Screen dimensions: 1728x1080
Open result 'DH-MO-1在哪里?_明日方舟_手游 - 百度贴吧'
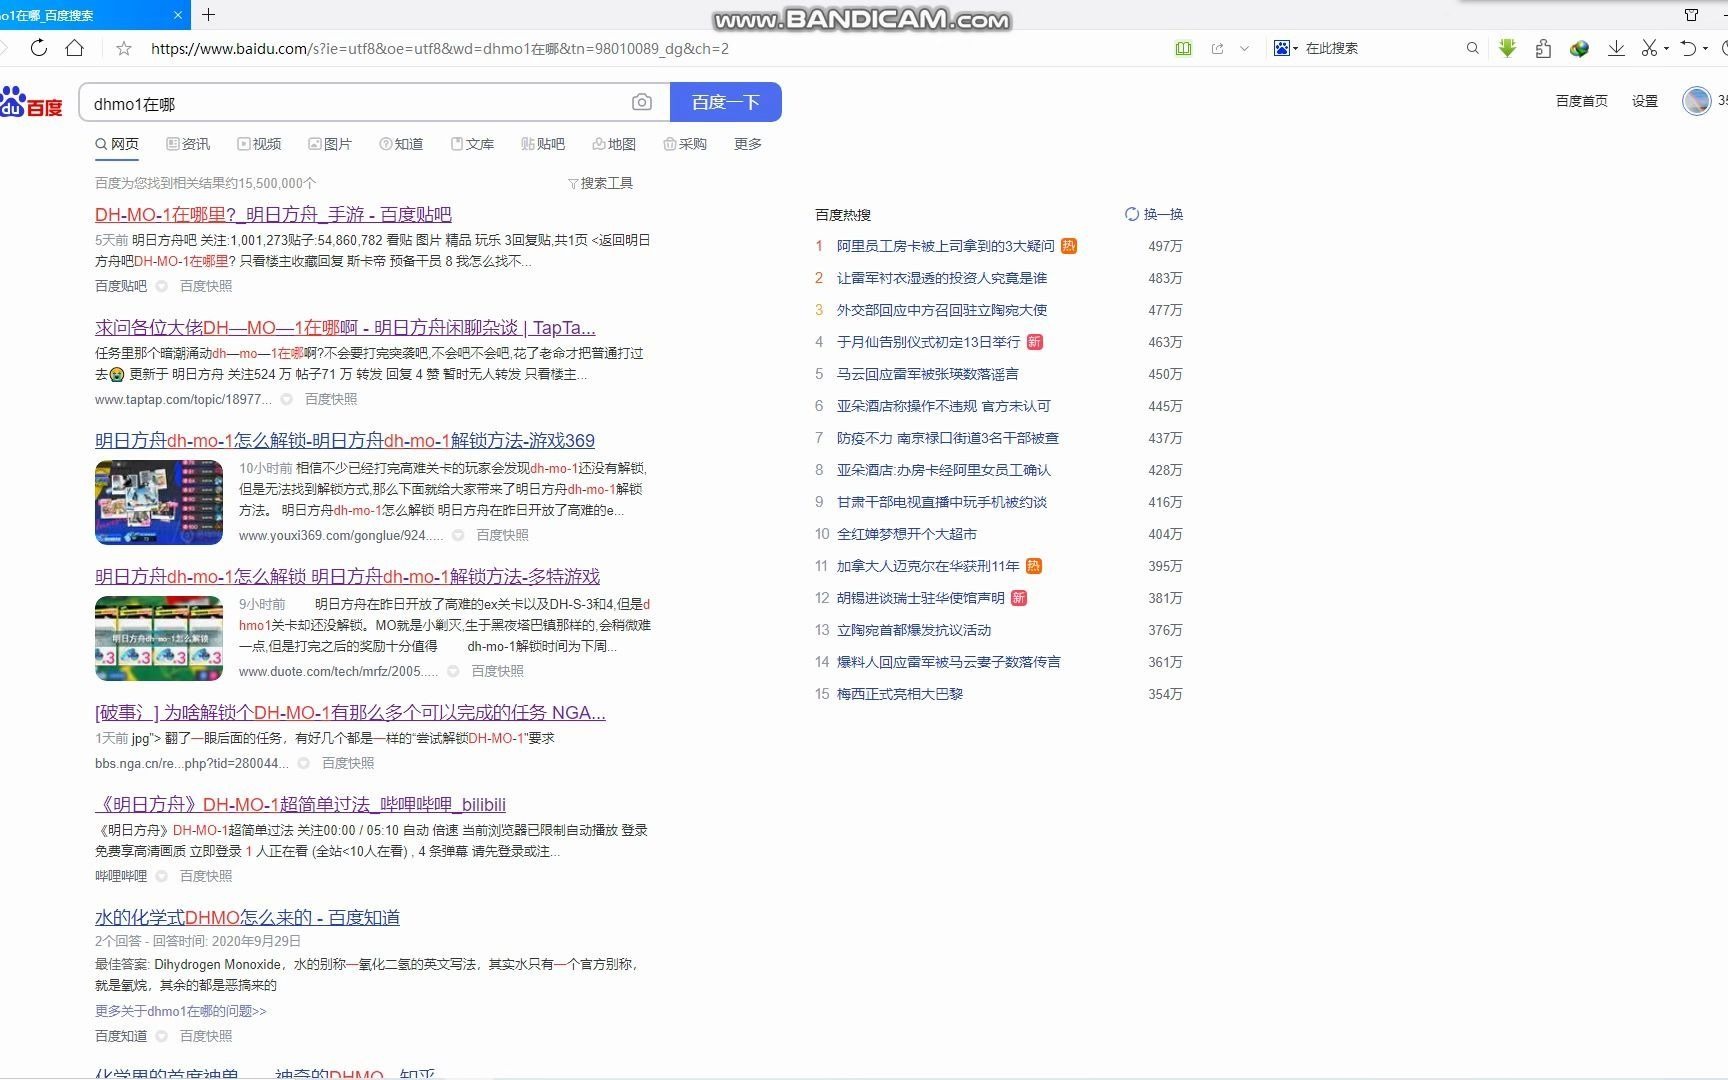(273, 214)
